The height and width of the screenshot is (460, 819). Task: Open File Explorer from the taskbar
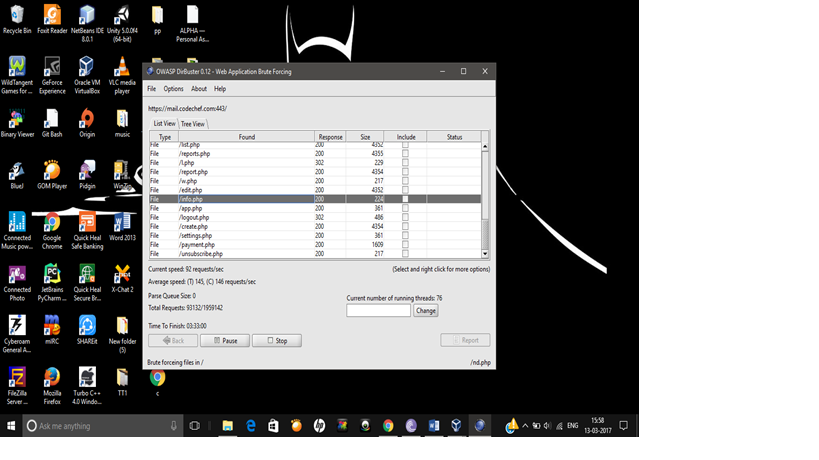point(228,426)
